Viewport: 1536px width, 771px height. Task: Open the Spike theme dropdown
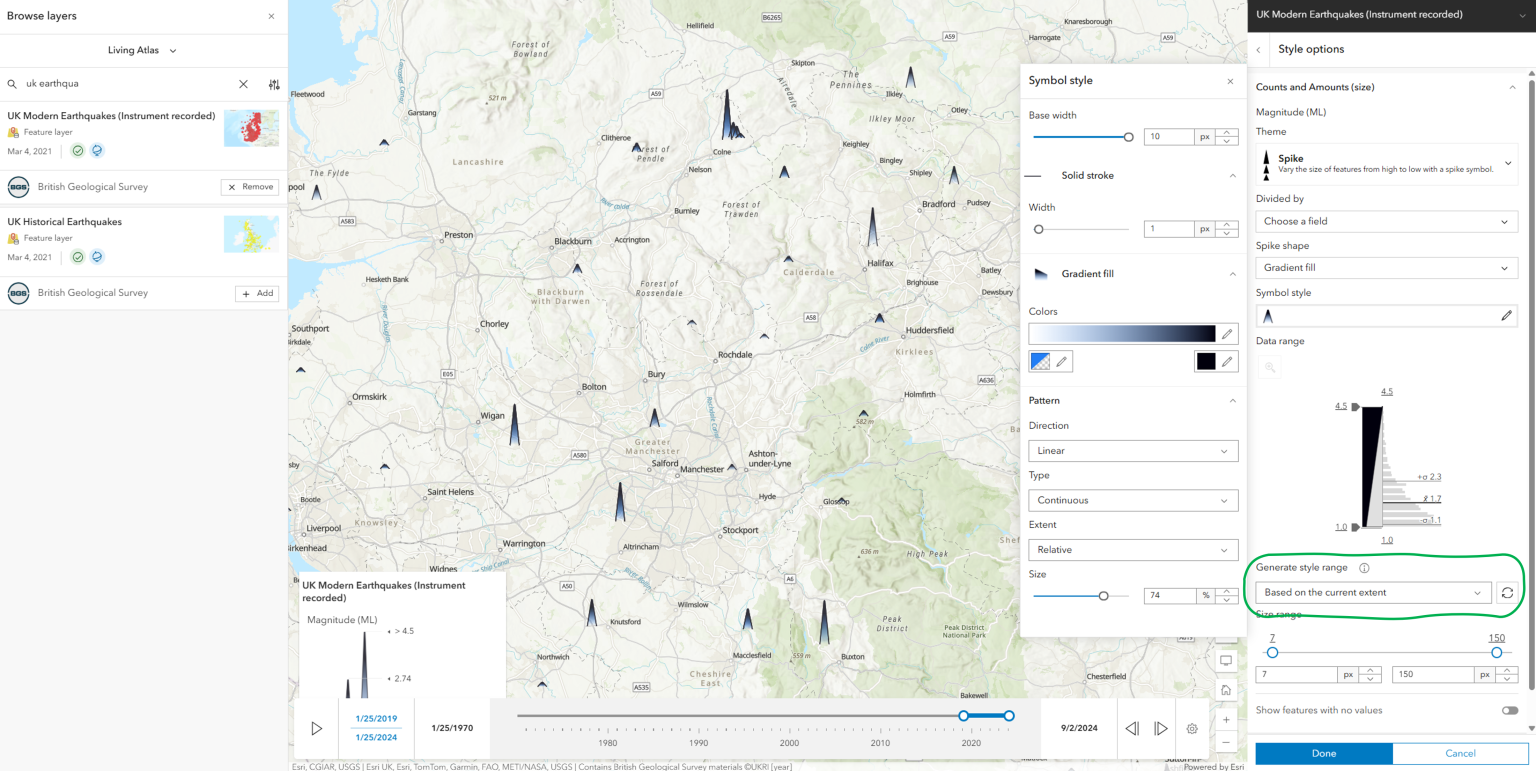1387,164
